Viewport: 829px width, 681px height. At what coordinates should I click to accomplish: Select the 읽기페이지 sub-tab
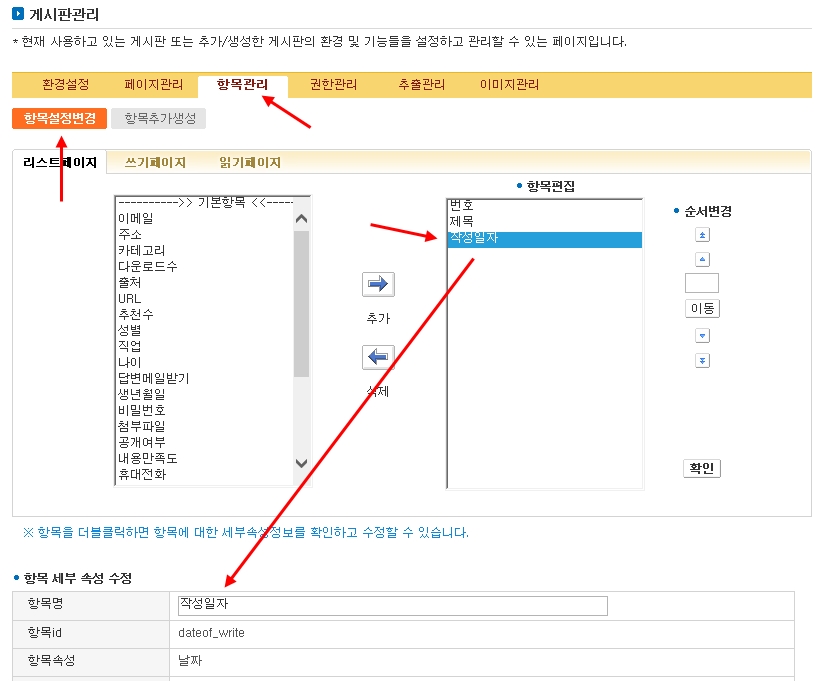[250, 162]
